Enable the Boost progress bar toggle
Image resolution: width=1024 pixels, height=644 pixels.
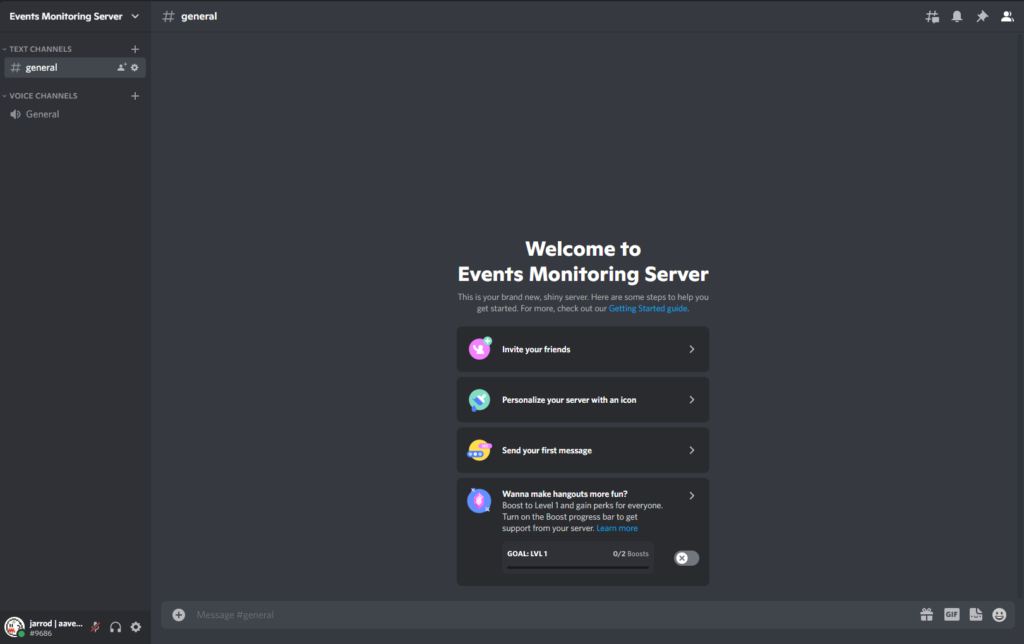pyautogui.click(x=686, y=558)
